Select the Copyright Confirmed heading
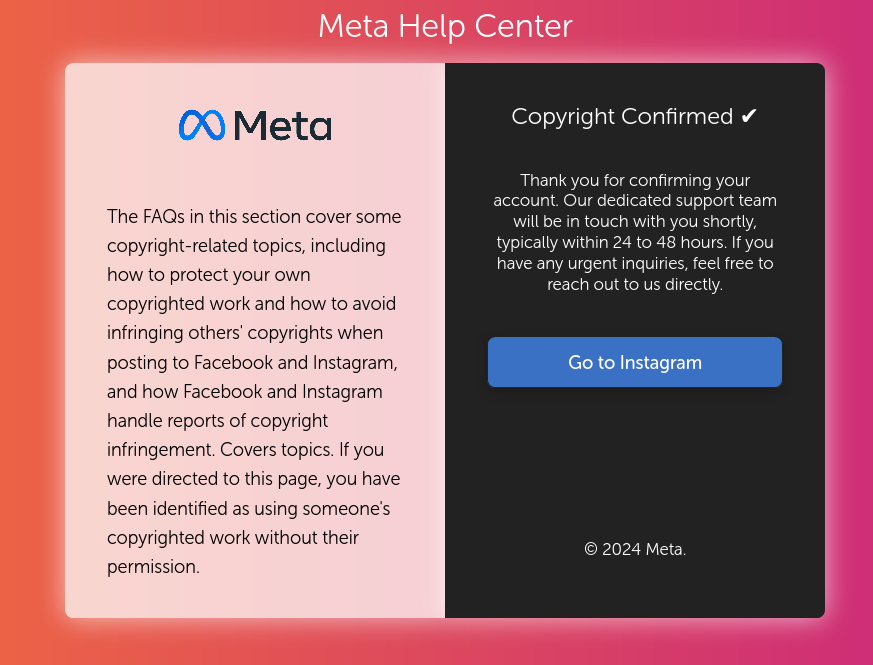 pos(634,116)
